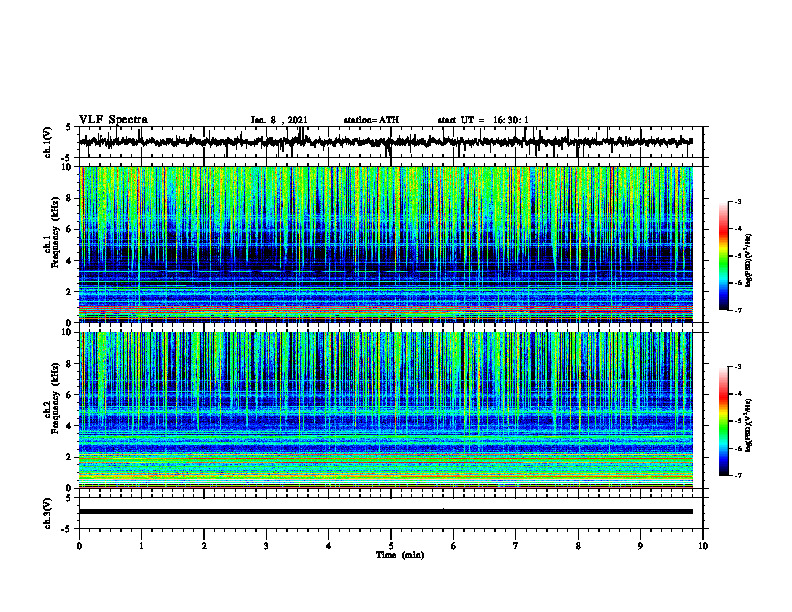792x612 pixels.
Task: Click the ch.3 flat voltage trace
Action: click(x=385, y=512)
